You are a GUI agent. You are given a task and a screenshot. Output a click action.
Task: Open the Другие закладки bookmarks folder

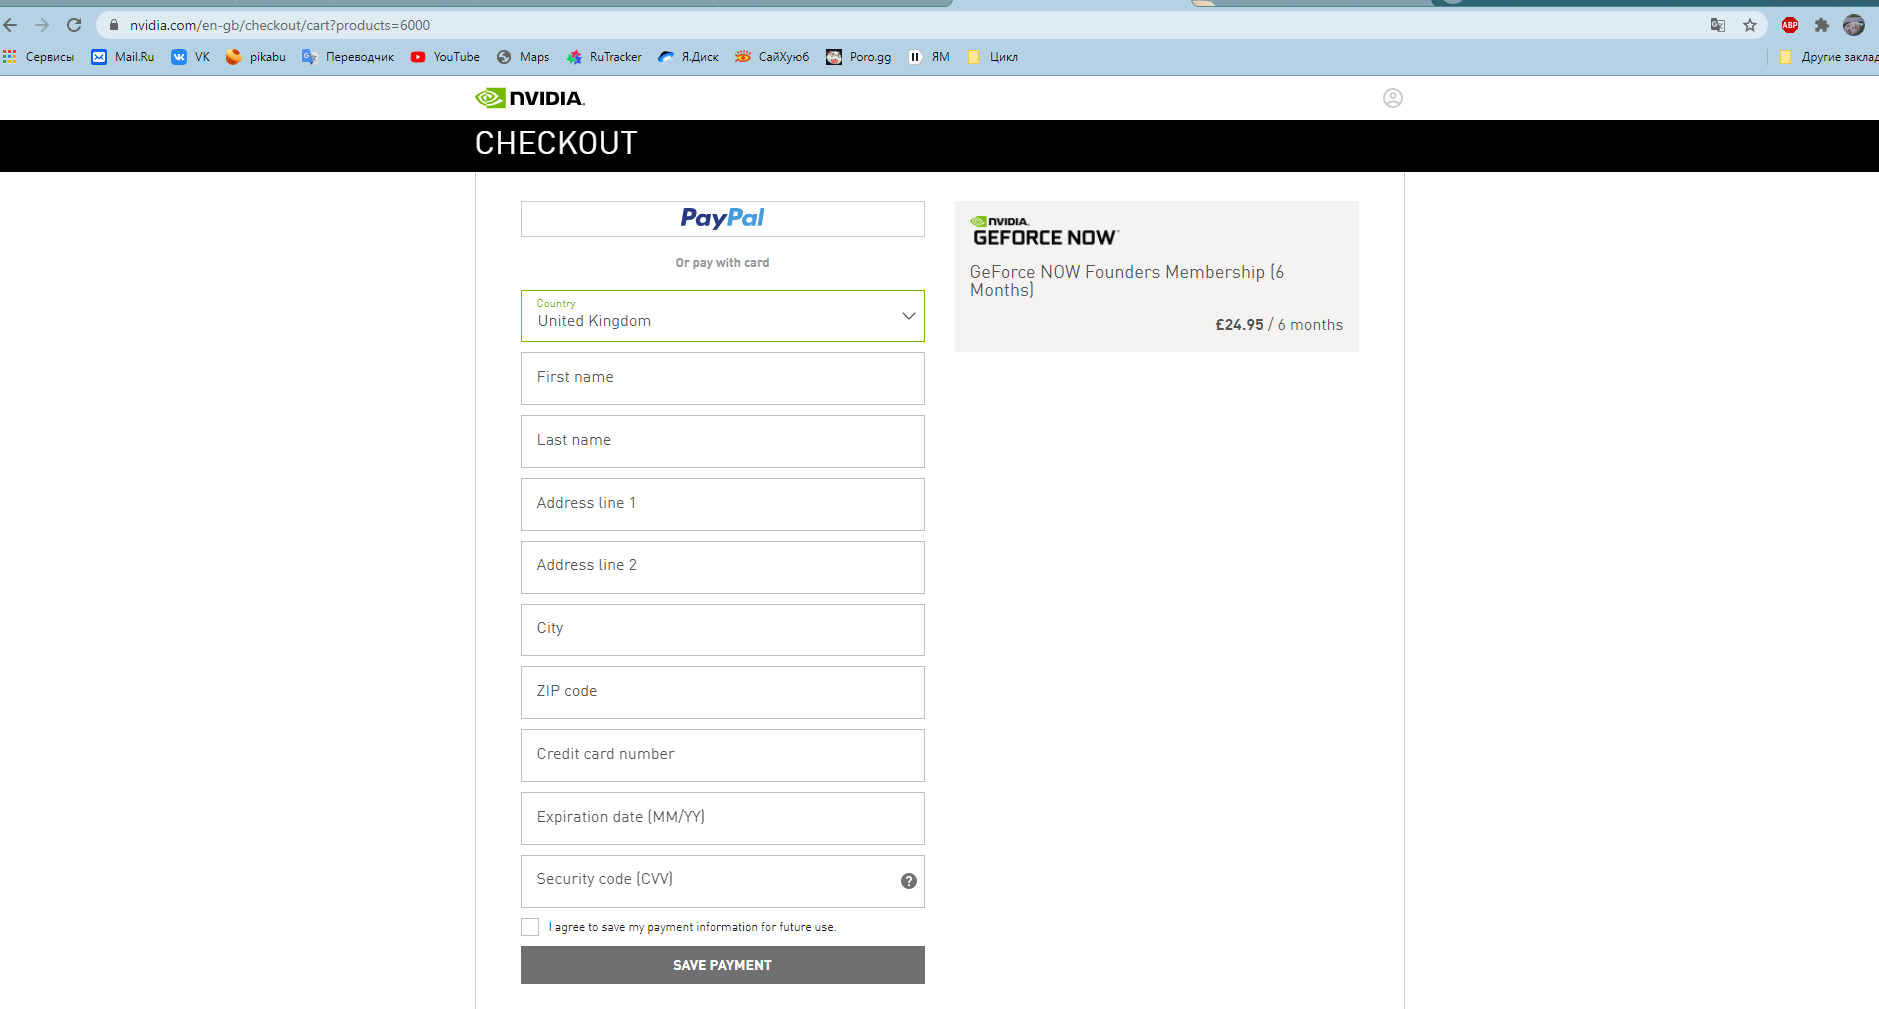coord(1828,57)
